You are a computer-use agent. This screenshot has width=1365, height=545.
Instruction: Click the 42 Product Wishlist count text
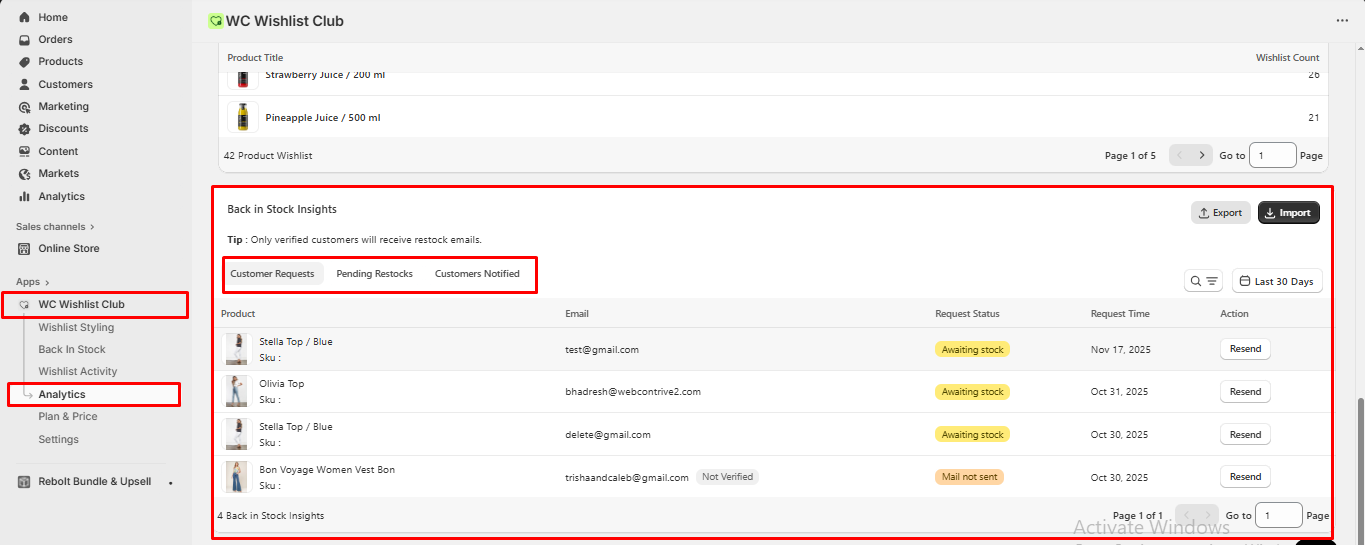coord(268,156)
